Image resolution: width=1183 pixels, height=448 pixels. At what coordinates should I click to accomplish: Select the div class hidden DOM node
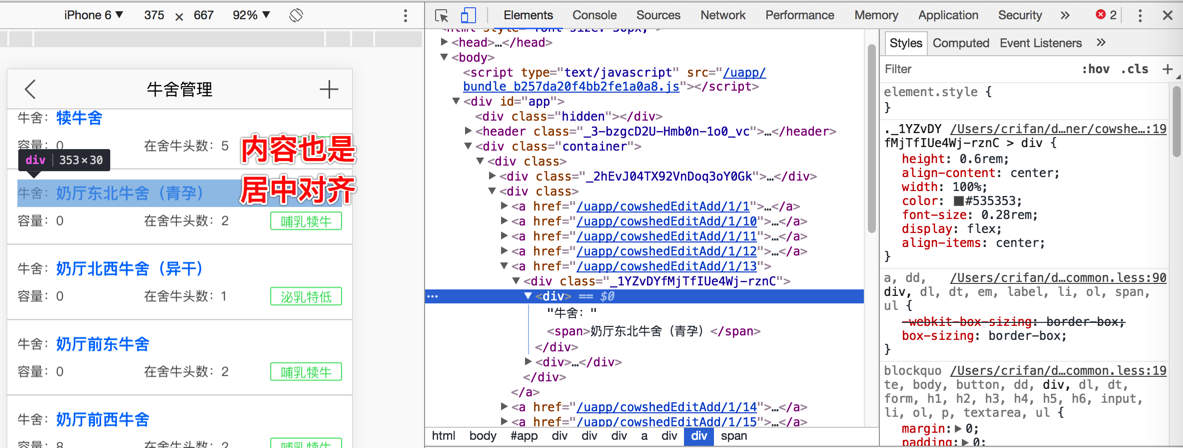tap(568, 116)
